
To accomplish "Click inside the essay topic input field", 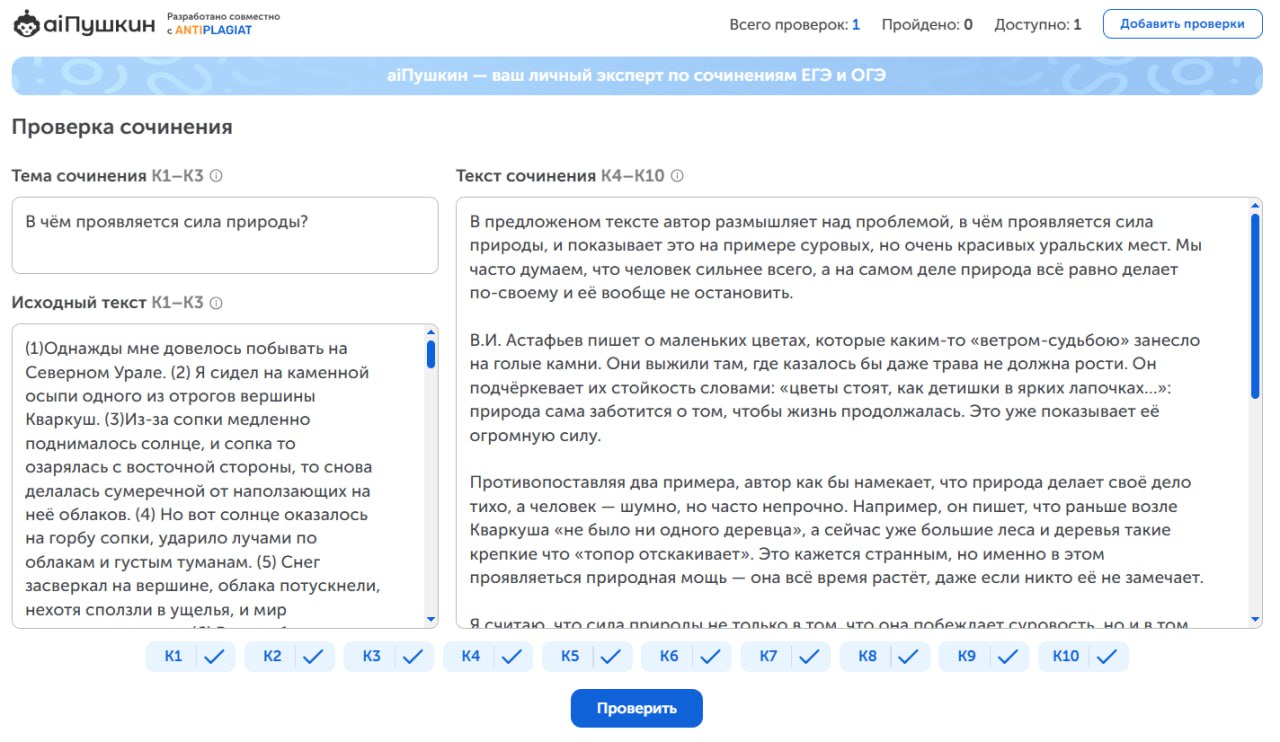I will point(224,234).
